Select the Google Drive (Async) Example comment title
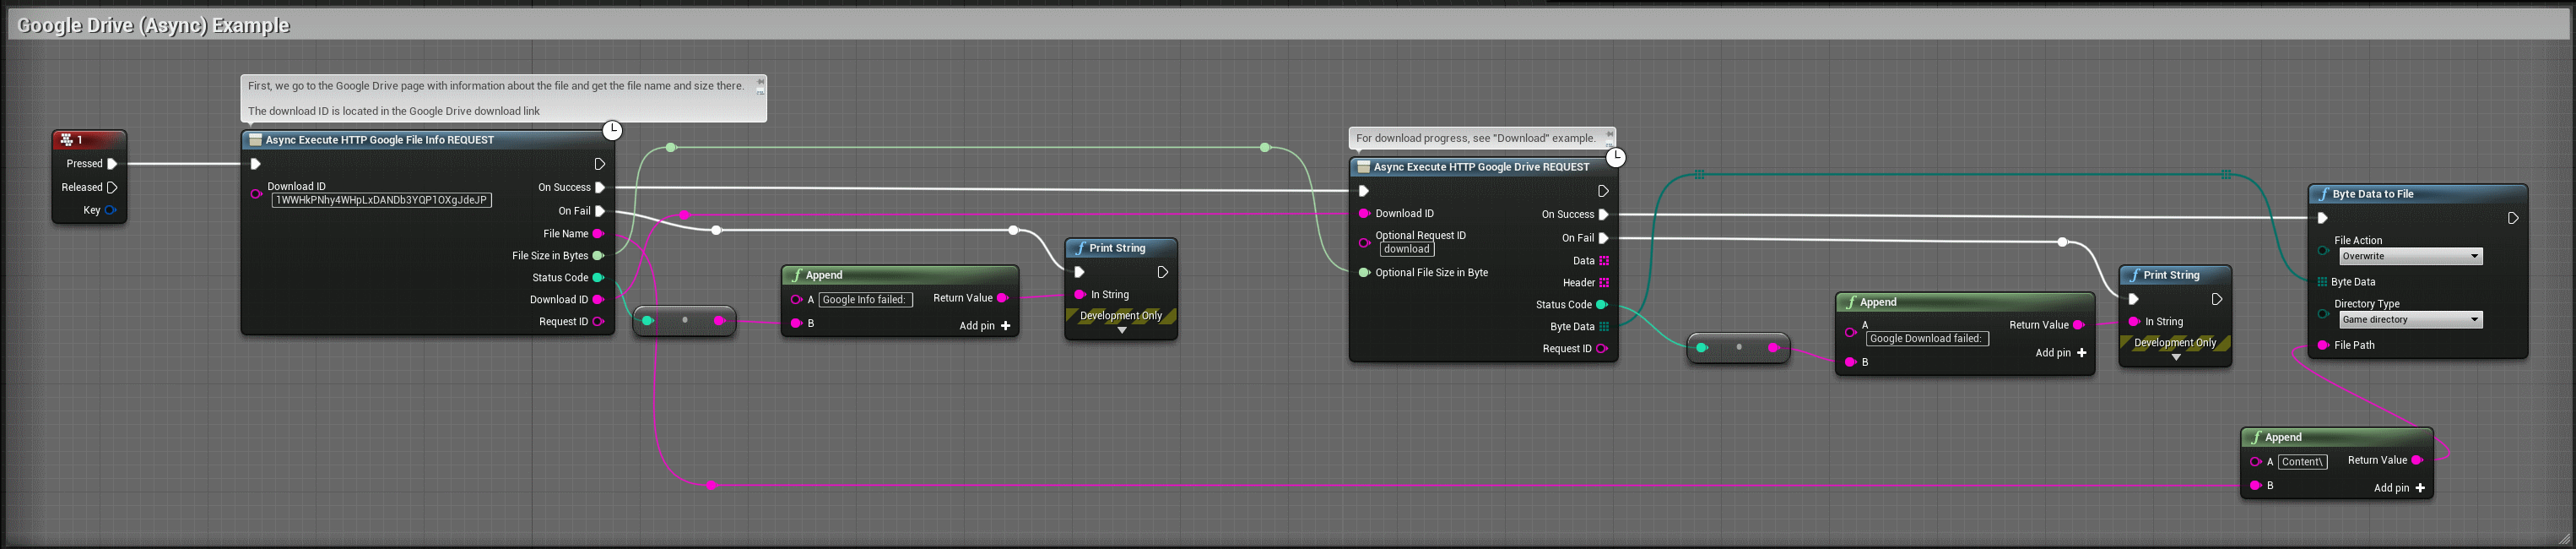This screenshot has height=549, width=2576. pyautogui.click(x=154, y=25)
